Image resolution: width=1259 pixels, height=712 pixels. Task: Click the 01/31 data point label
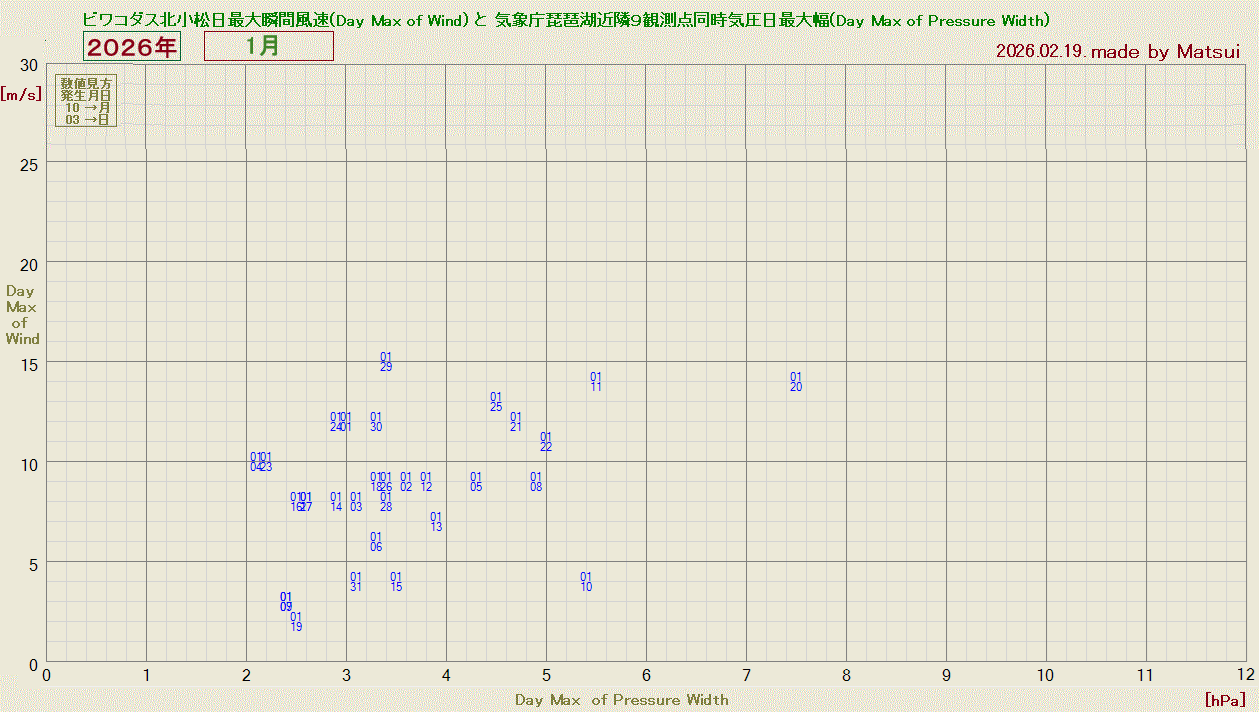click(x=356, y=582)
